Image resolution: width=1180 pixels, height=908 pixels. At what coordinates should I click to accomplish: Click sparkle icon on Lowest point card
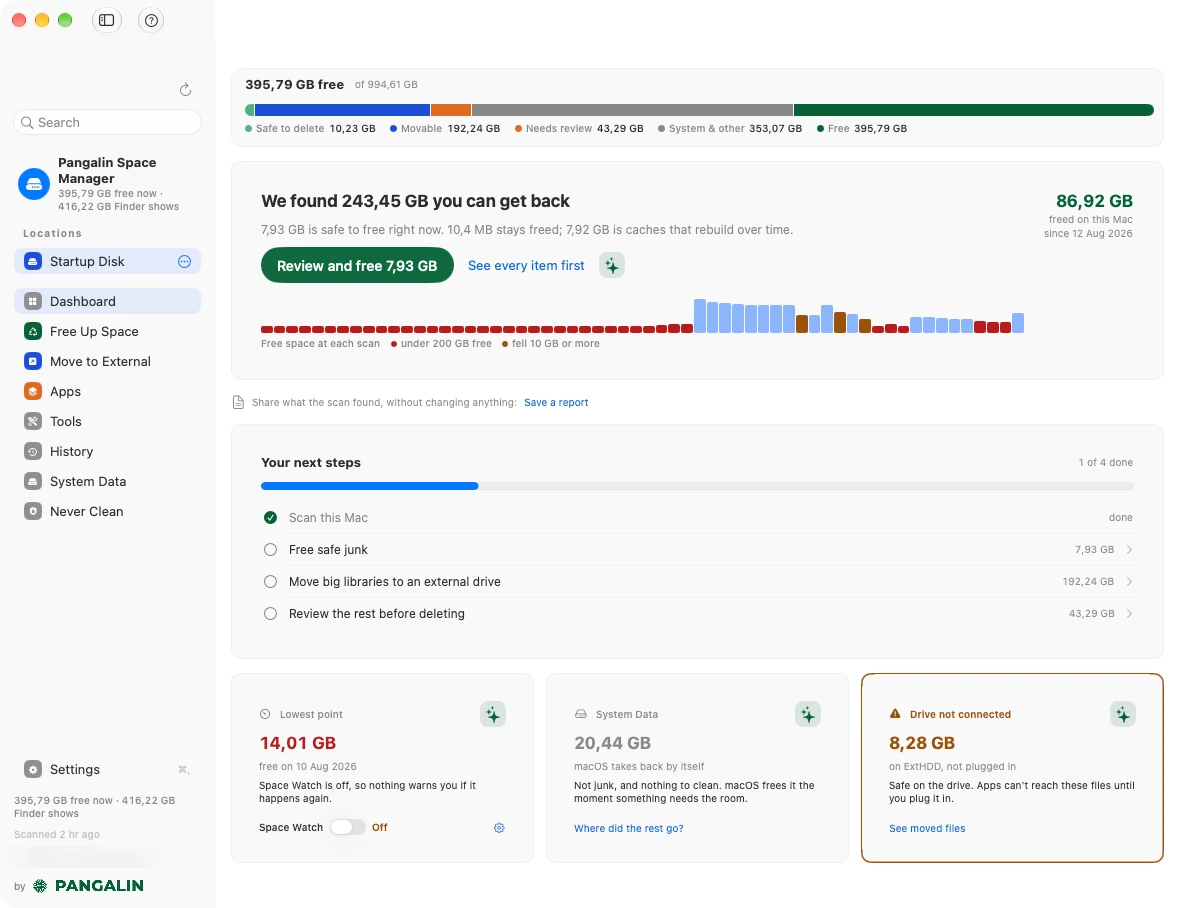(493, 714)
